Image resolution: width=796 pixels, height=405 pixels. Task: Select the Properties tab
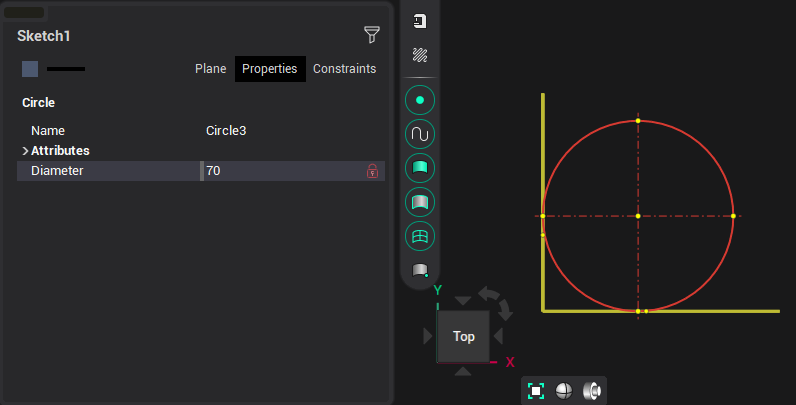pos(269,69)
